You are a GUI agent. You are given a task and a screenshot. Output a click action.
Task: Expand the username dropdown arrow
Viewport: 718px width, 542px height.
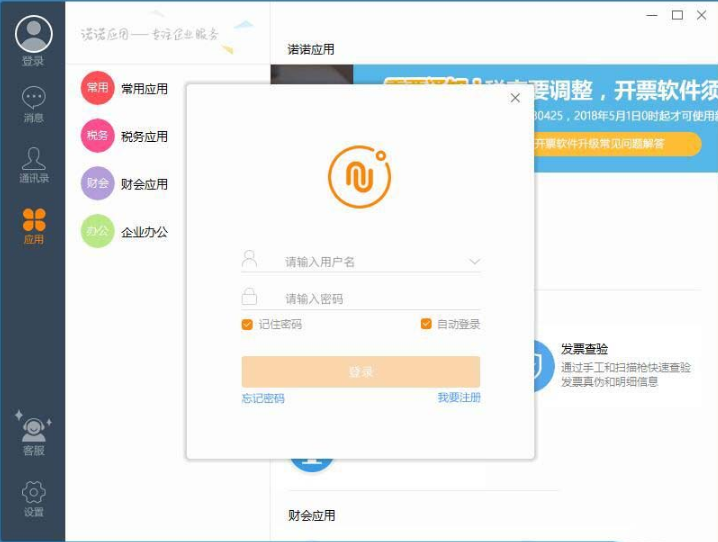pos(474,262)
